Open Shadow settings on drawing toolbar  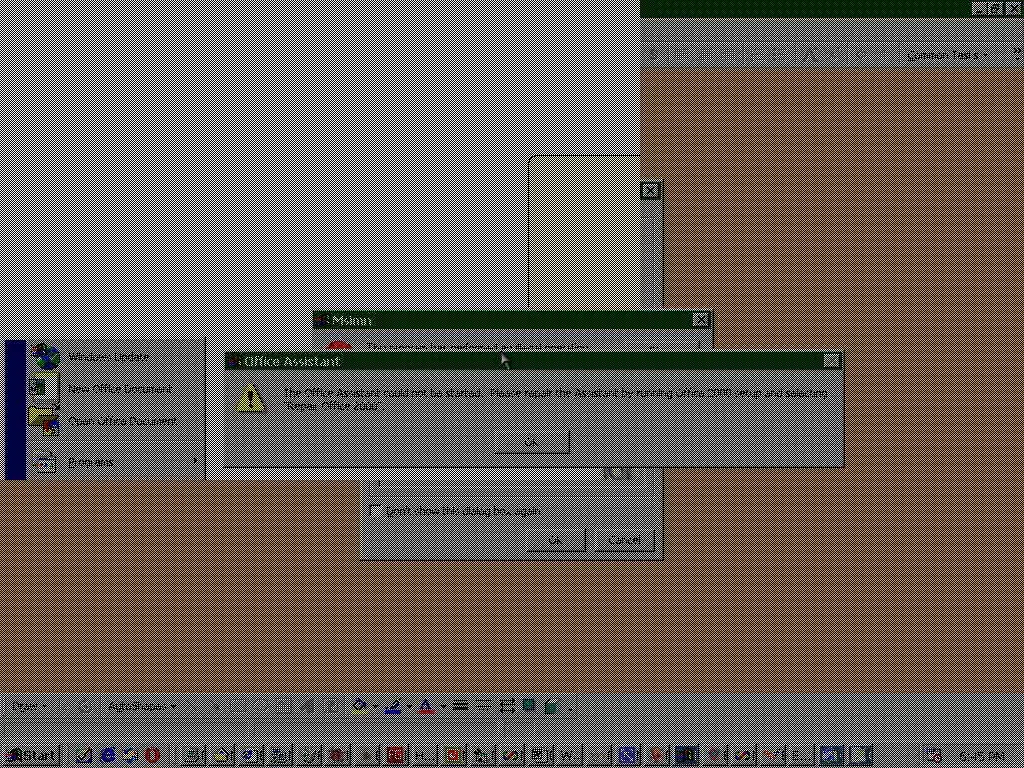pos(528,706)
